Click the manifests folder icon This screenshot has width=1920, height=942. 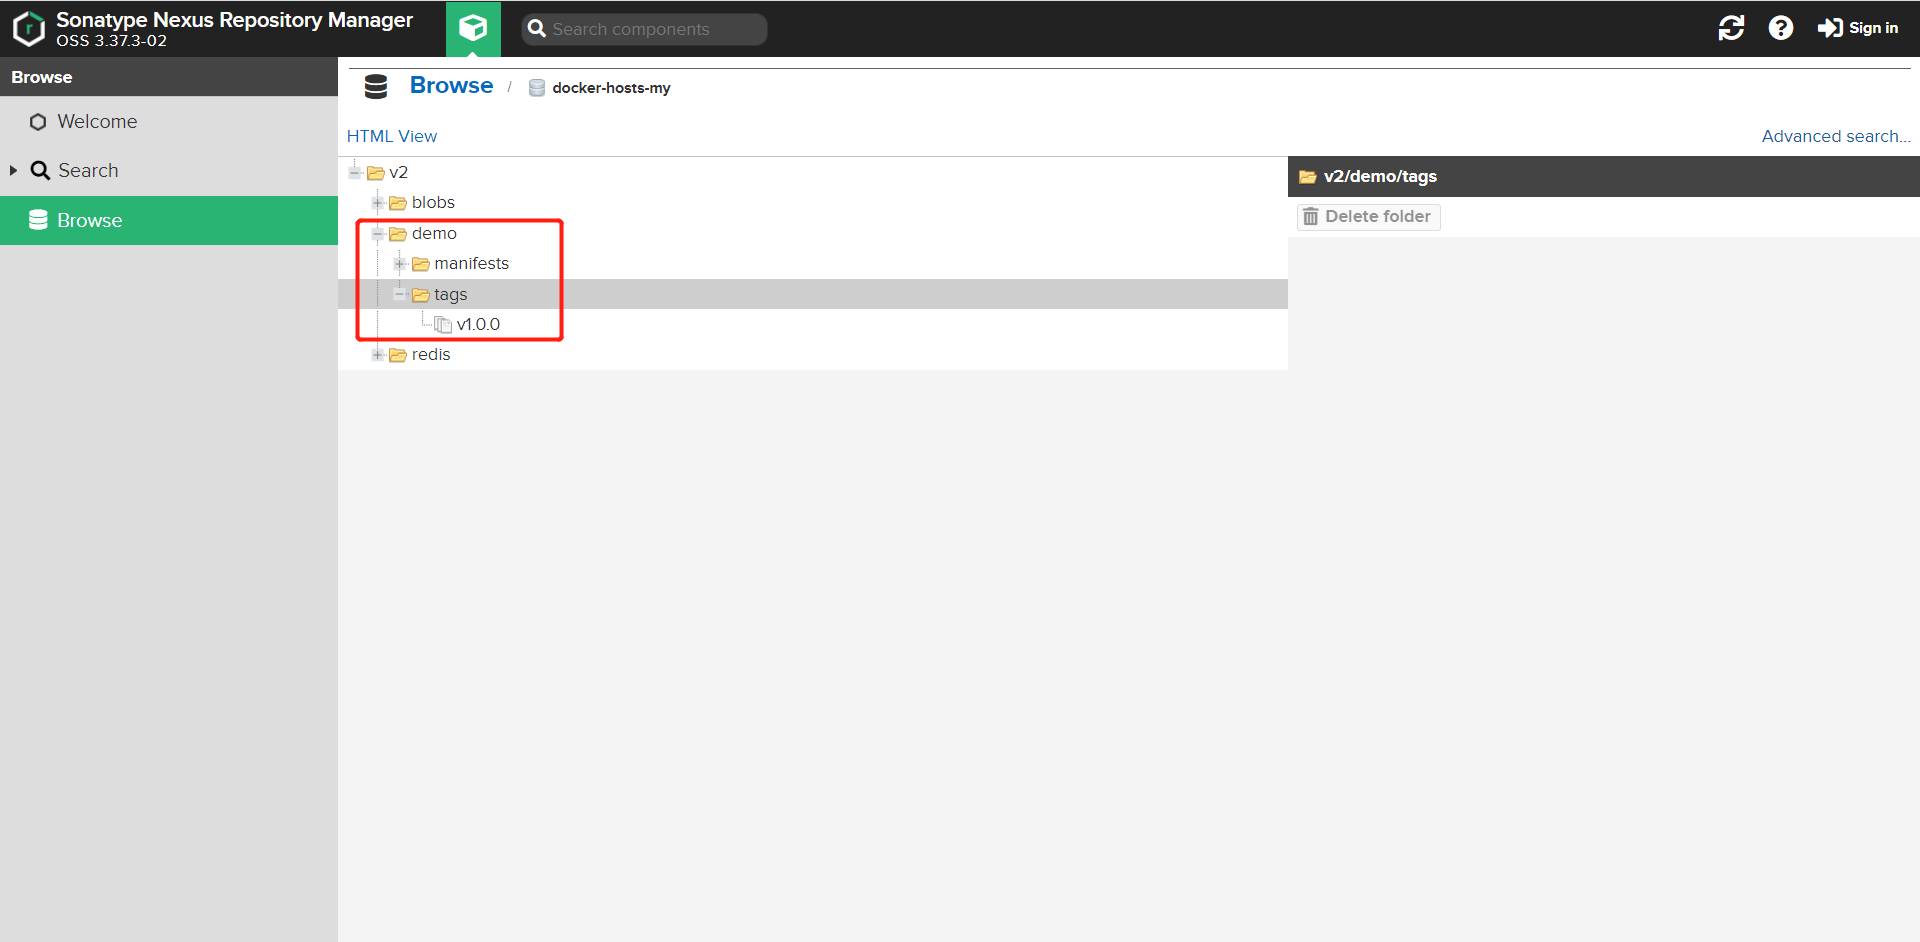click(x=421, y=264)
